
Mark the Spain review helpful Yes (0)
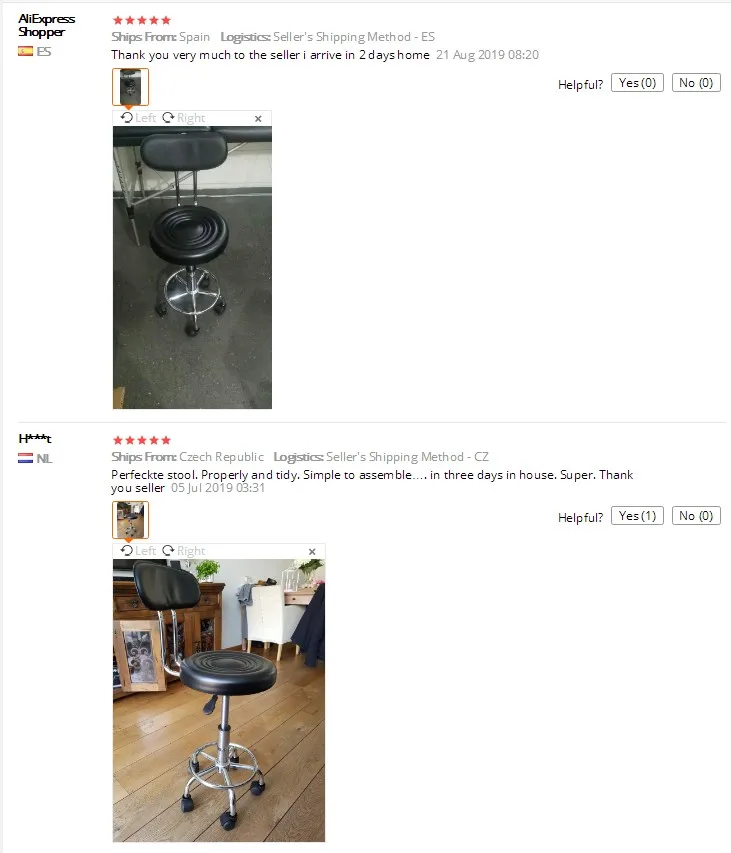(x=637, y=83)
